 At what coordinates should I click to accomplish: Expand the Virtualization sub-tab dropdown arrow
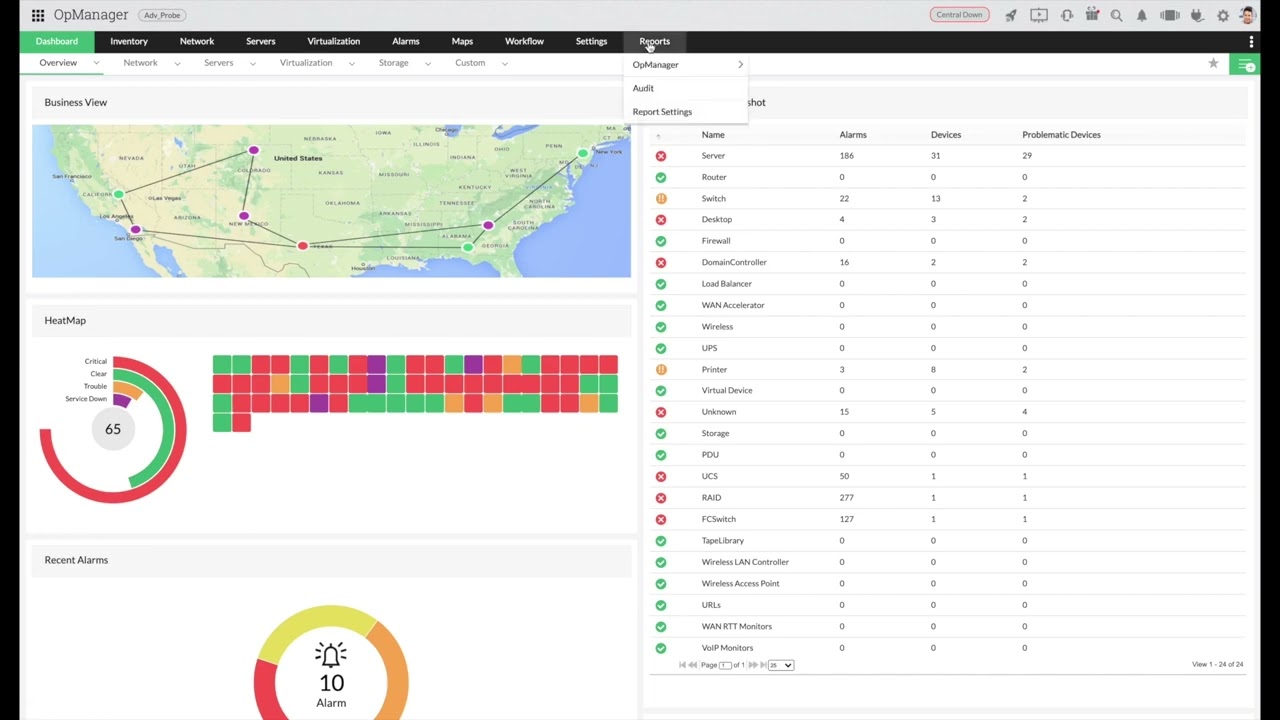click(x=352, y=63)
